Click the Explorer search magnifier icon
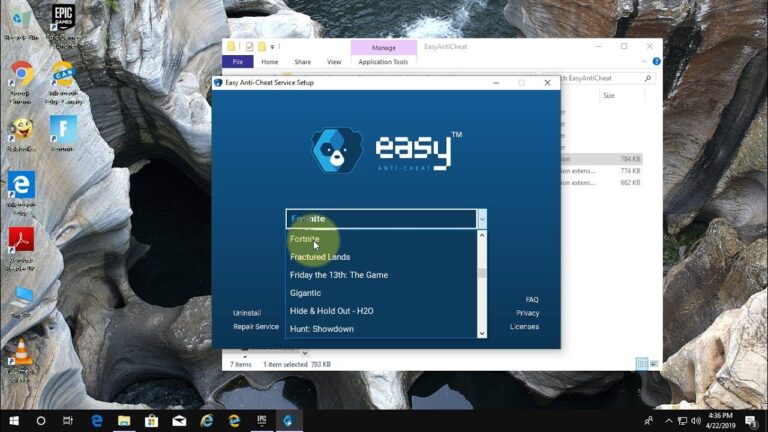The image size is (768, 432). [648, 78]
